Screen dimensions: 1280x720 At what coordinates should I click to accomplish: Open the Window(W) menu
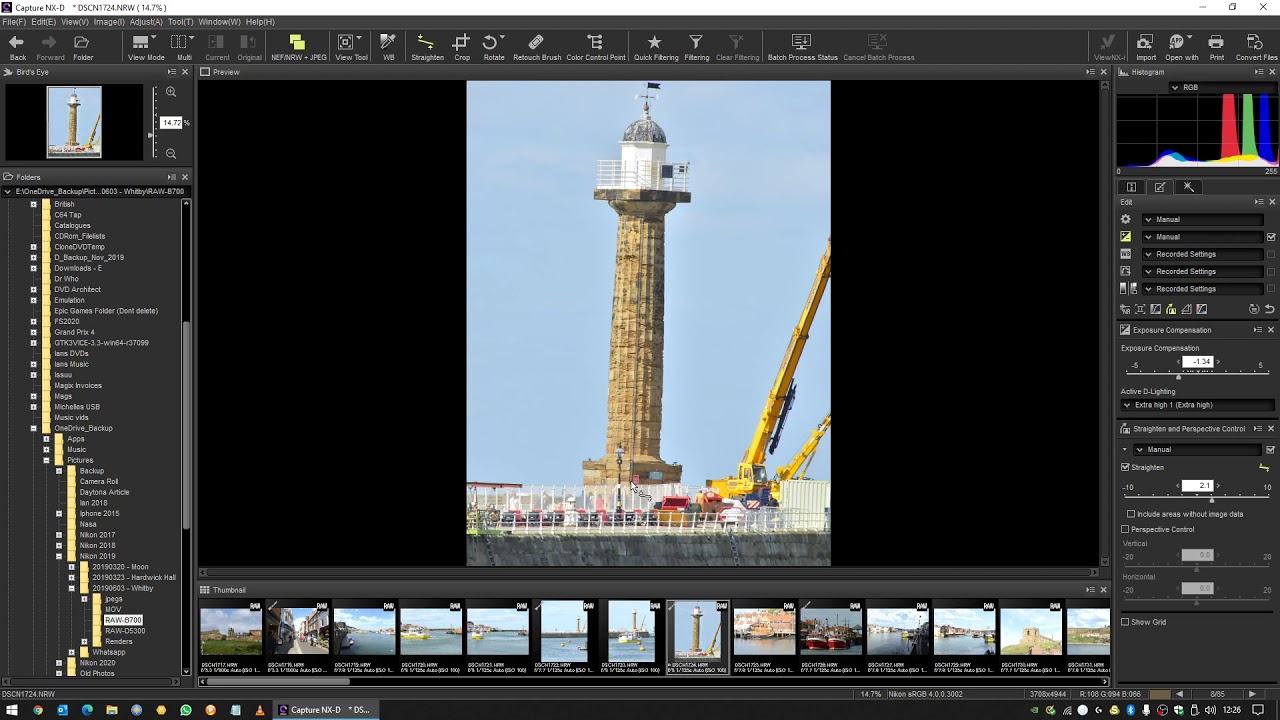pos(219,22)
